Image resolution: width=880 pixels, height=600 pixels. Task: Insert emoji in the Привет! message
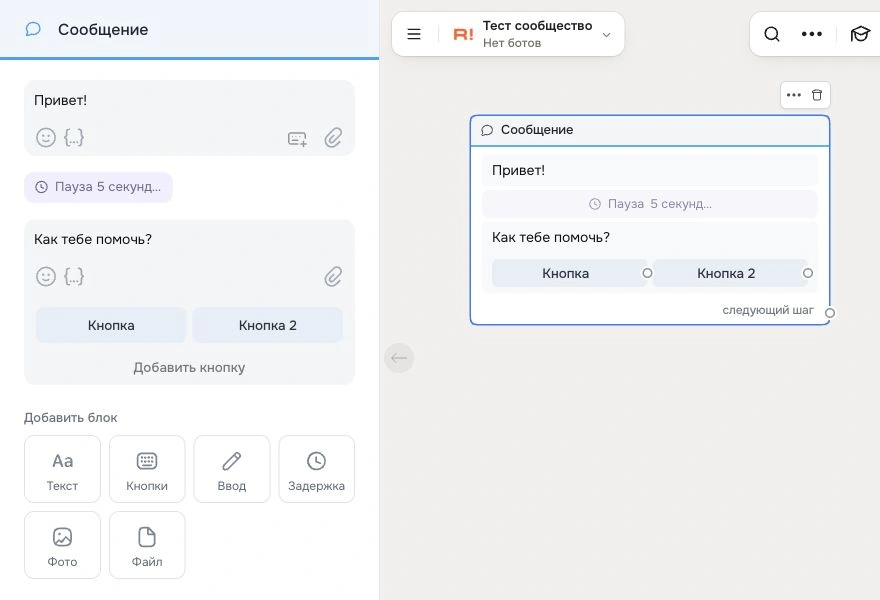pyautogui.click(x=46, y=137)
